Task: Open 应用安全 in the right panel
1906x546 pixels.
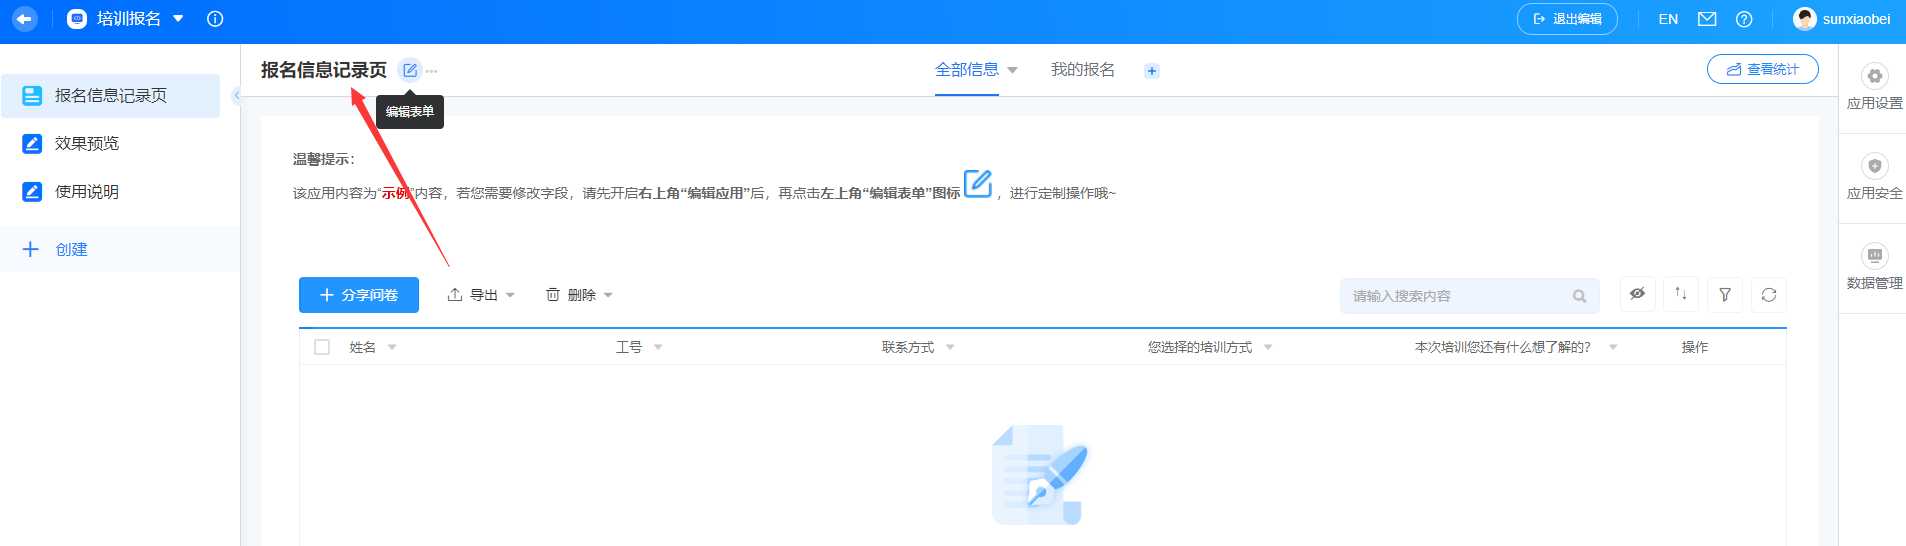Action: click(x=1874, y=177)
